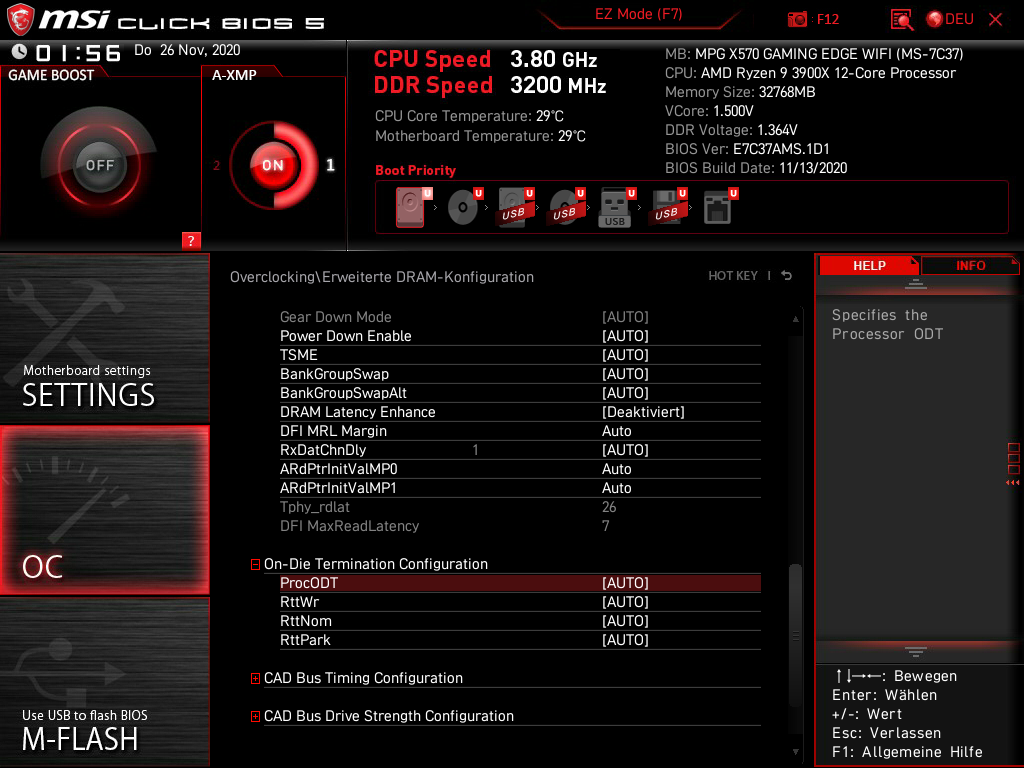1024x768 pixels.
Task: Expand CAD Bus Timing Configuration
Action: point(255,679)
